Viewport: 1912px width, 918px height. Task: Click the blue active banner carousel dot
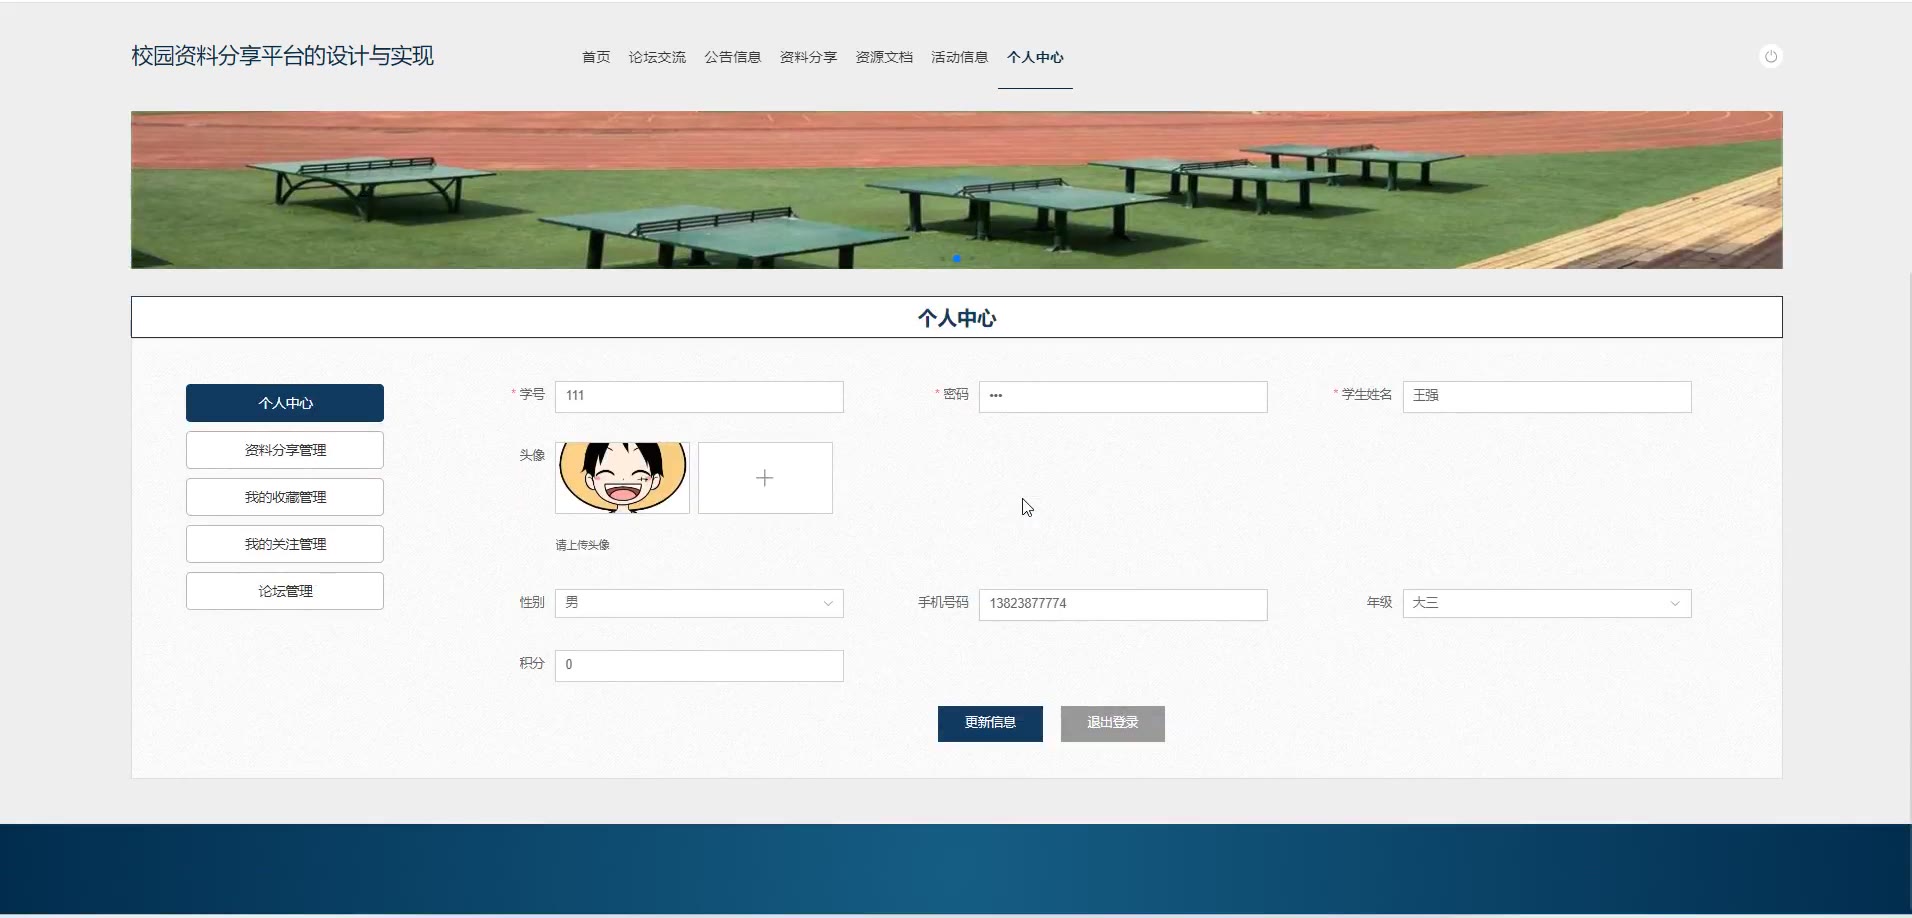(x=957, y=258)
